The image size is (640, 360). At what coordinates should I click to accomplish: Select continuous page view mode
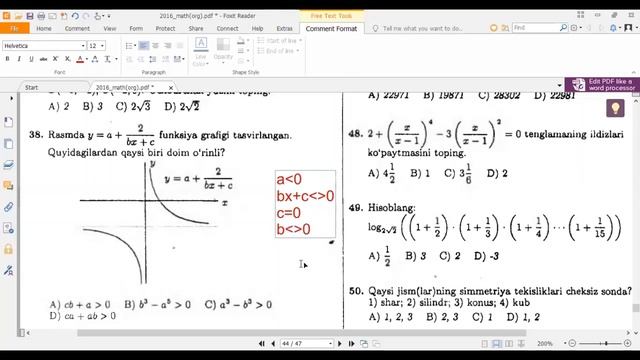[x=497, y=344]
